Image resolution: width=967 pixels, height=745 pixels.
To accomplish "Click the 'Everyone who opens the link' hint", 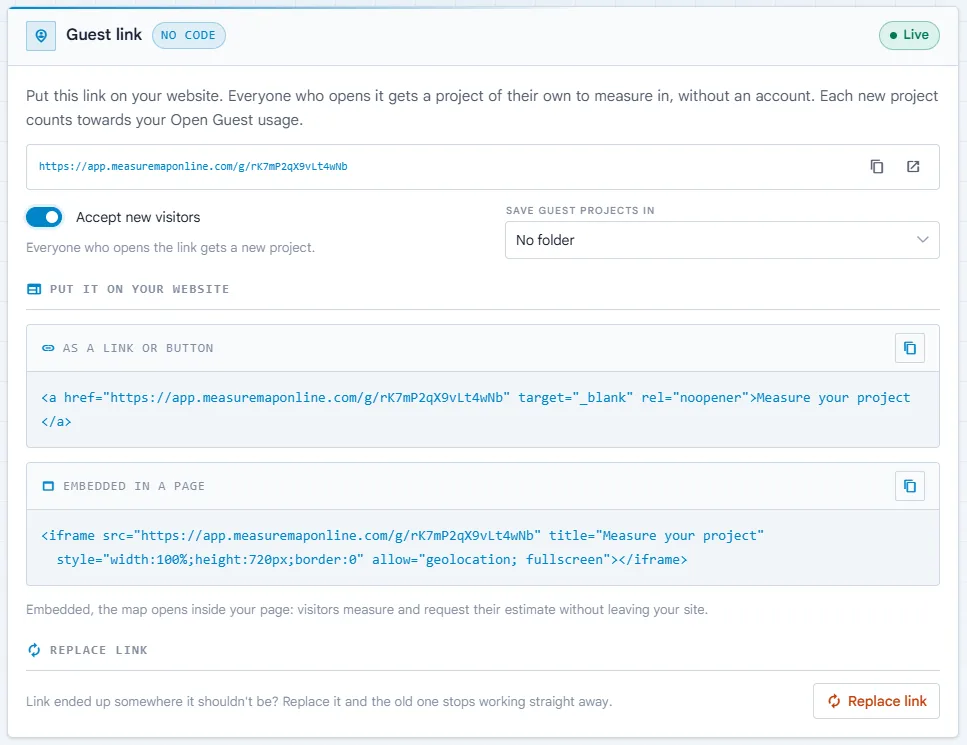I will tap(170, 248).
